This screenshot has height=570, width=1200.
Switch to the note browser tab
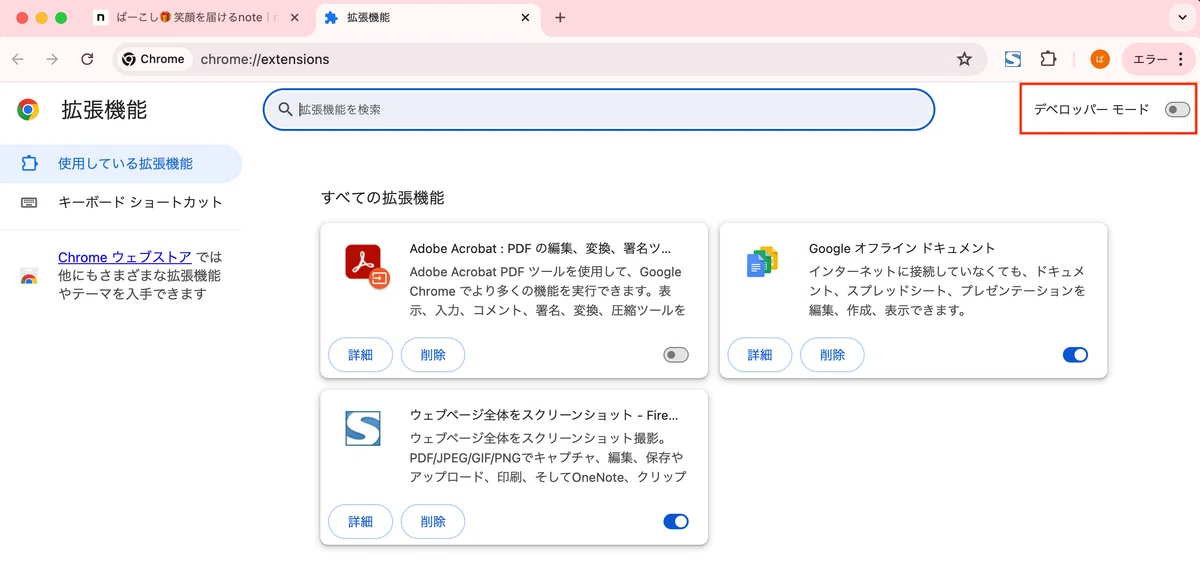tap(196, 18)
